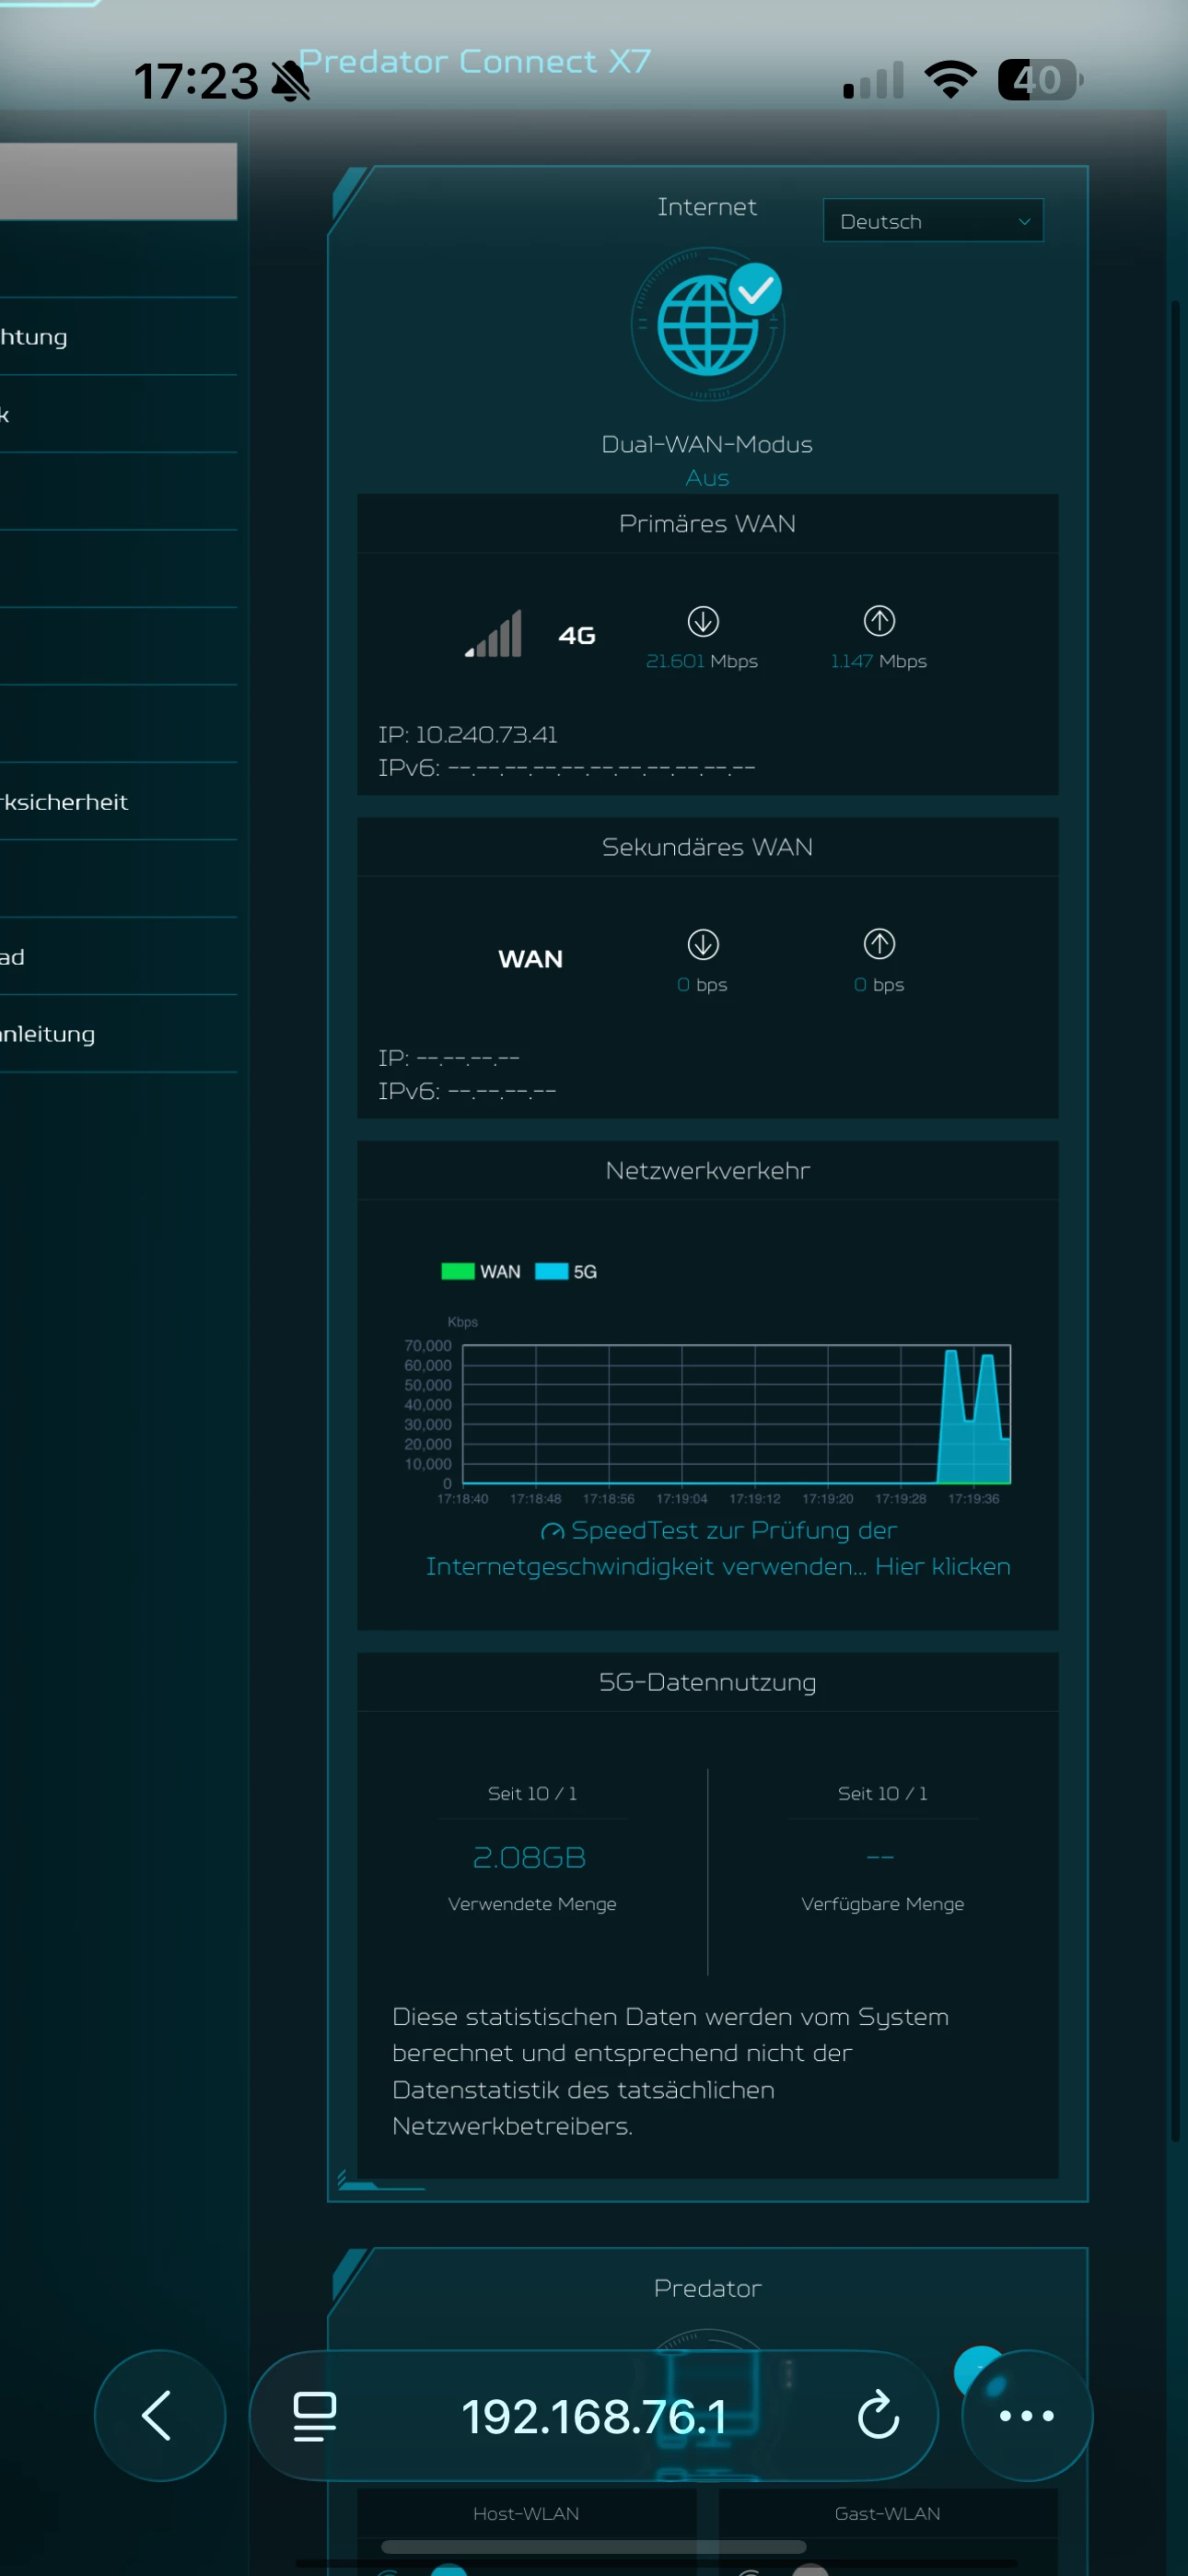This screenshot has width=1188, height=2576.
Task: Toggle green WAN legend in traffic chart
Action: (x=481, y=1271)
